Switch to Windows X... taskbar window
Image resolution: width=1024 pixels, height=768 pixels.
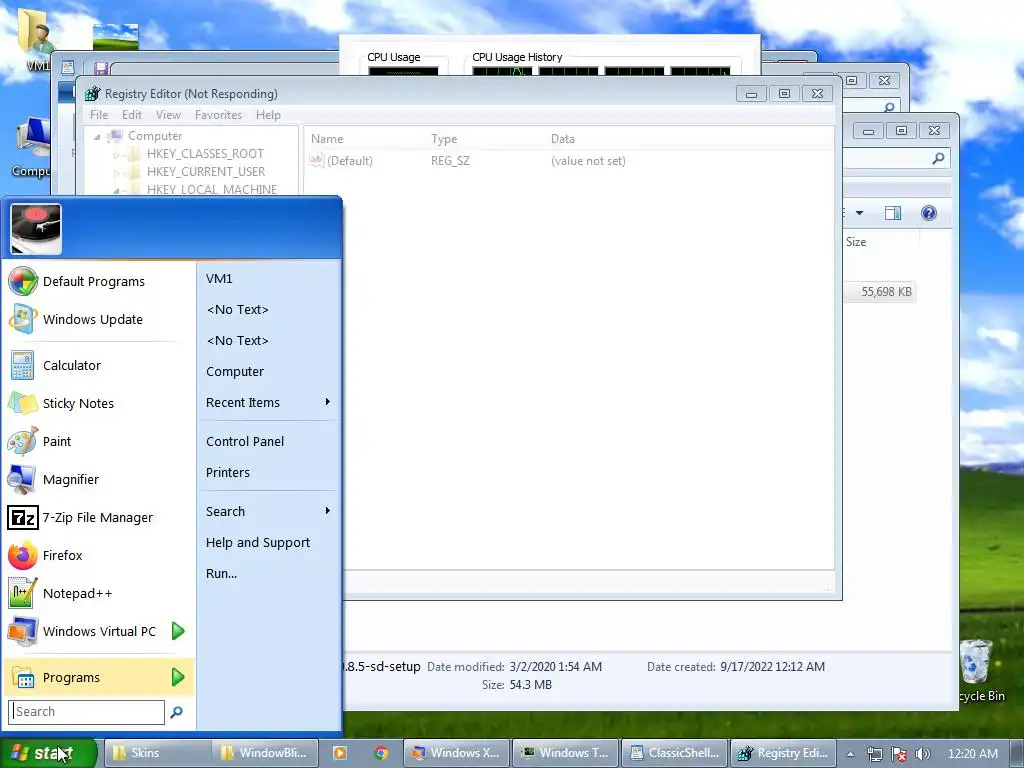[x=456, y=753]
